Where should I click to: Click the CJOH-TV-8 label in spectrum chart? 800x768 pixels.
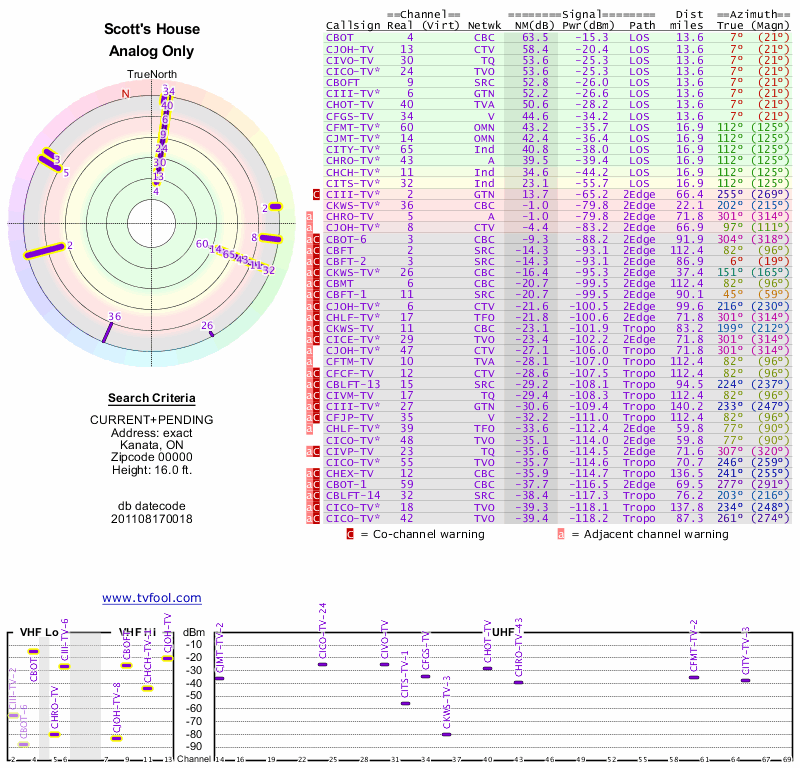click(117, 708)
